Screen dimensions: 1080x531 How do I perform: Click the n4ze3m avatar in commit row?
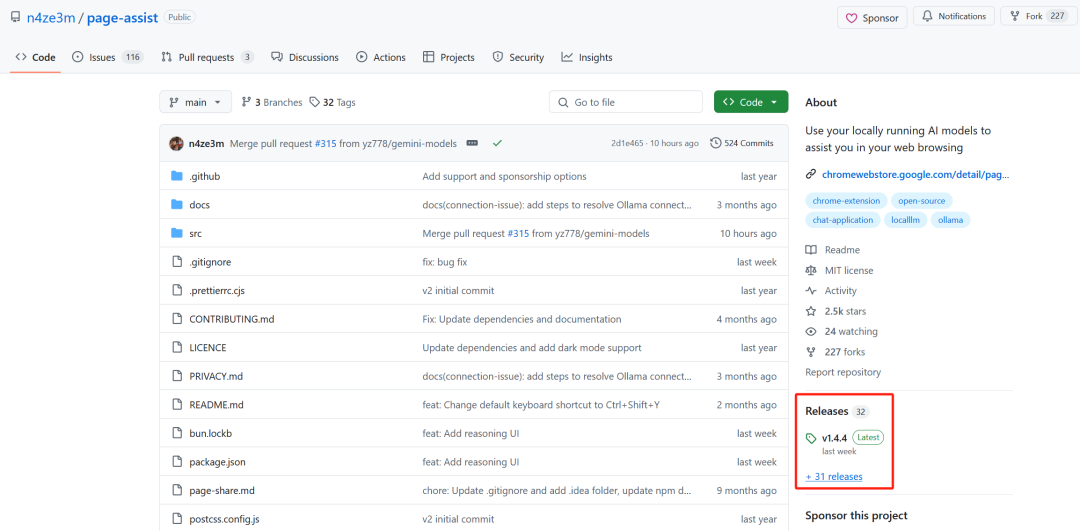click(x=176, y=143)
